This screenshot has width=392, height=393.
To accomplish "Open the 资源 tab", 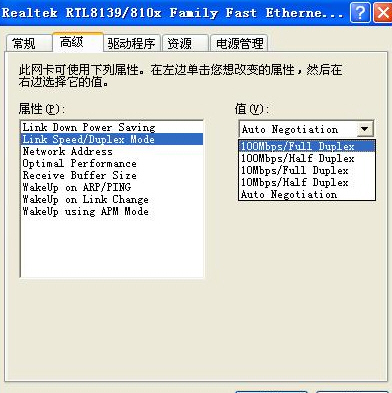I will [x=185, y=43].
